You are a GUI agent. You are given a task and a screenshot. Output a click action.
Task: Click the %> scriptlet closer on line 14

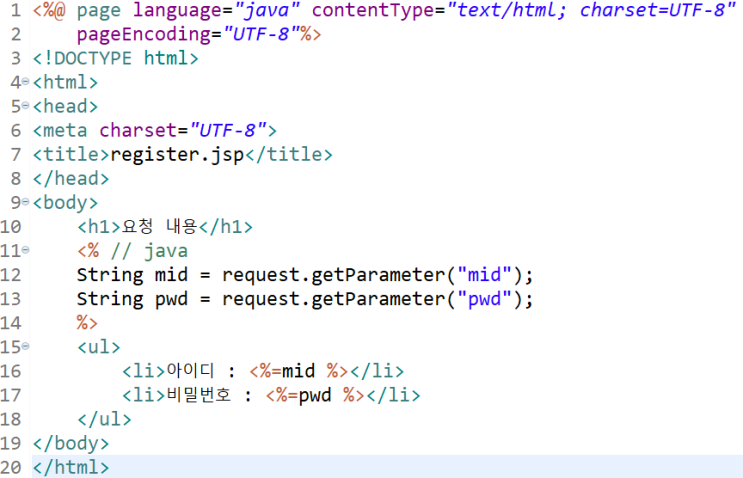tap(88, 323)
